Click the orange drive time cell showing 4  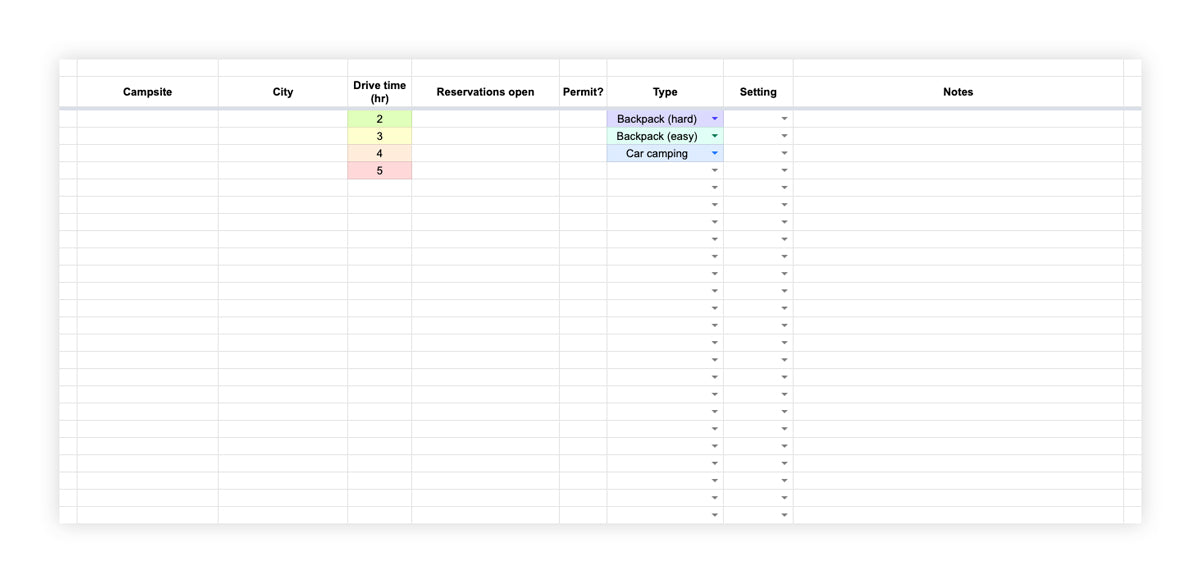pyautogui.click(x=379, y=154)
